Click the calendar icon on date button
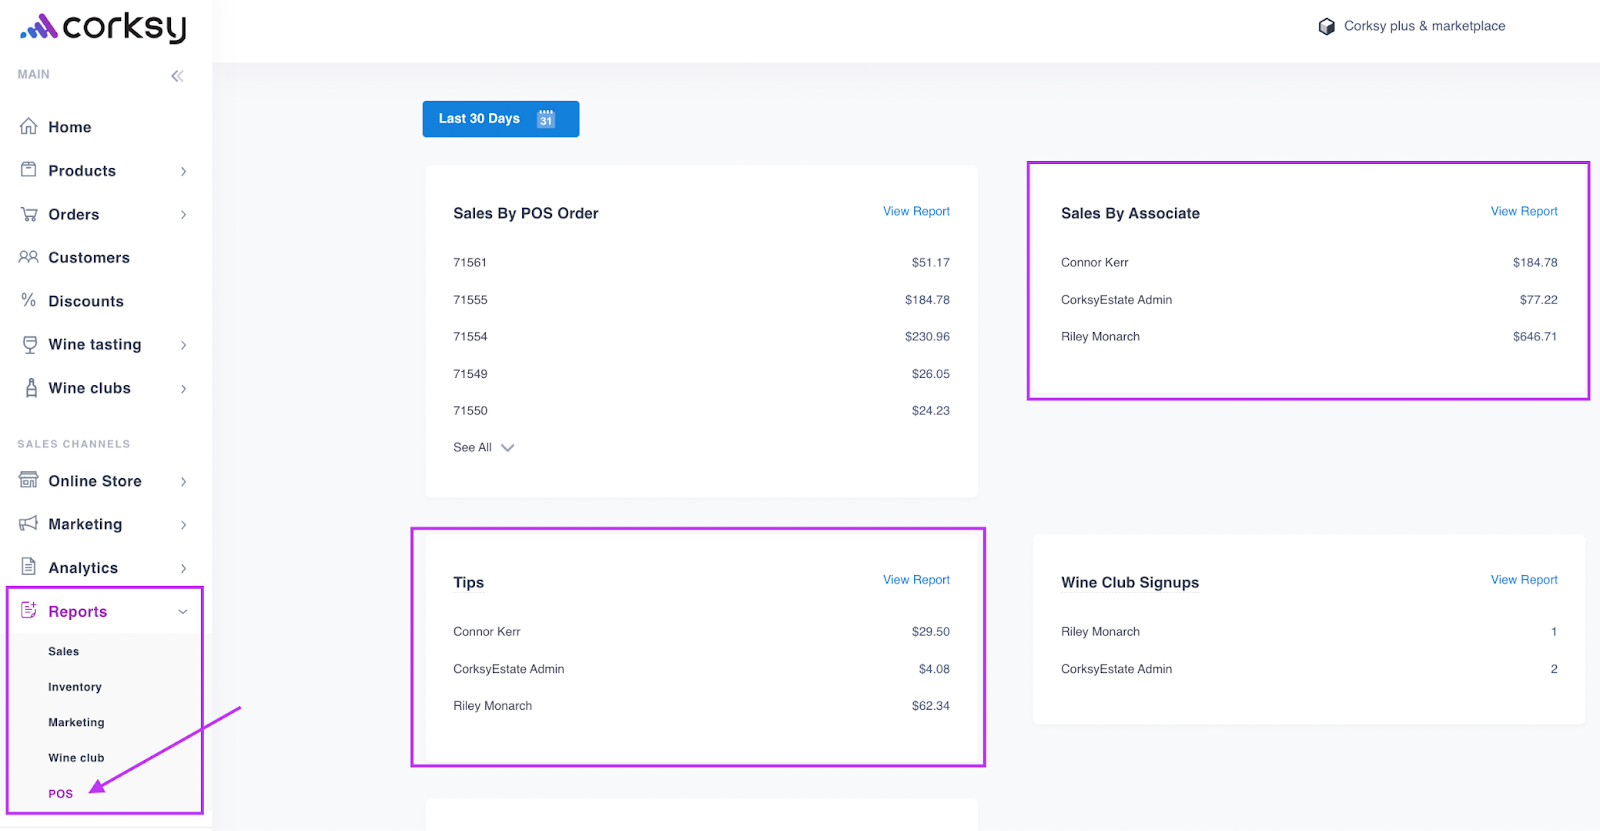This screenshot has width=1600, height=831. point(546,119)
